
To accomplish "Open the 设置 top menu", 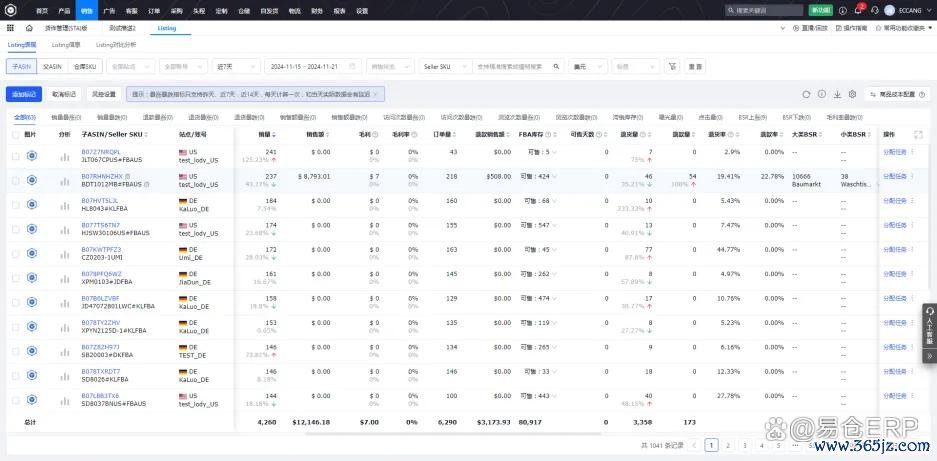I will 362,11.
